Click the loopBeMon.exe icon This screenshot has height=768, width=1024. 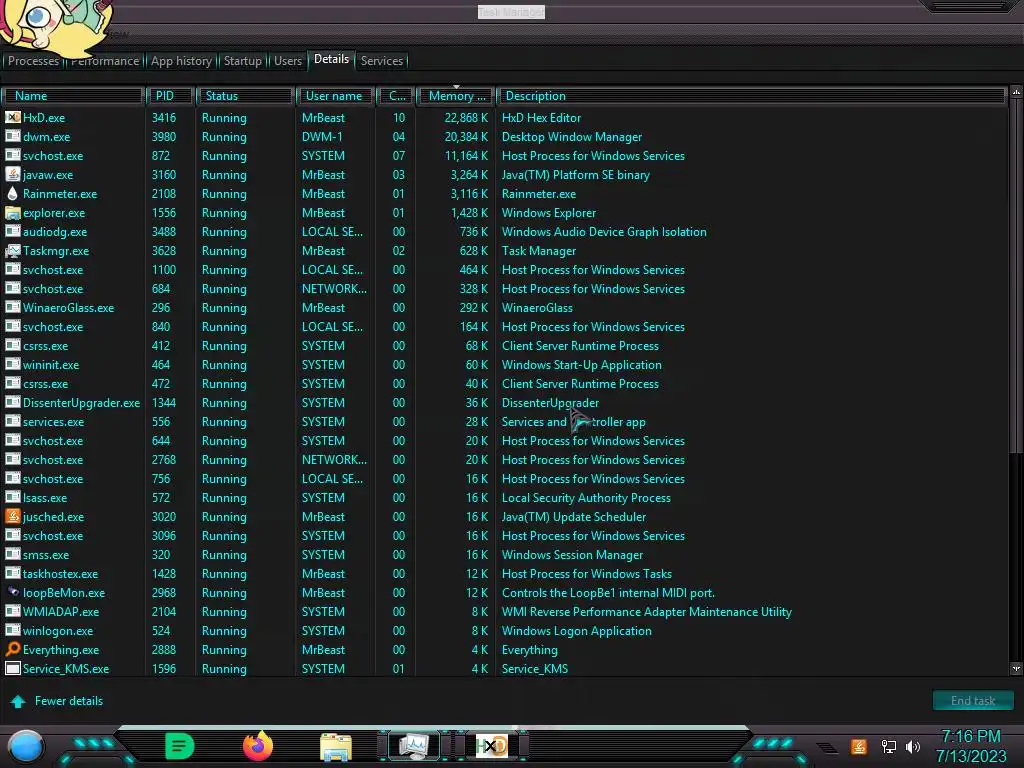(x=12, y=592)
